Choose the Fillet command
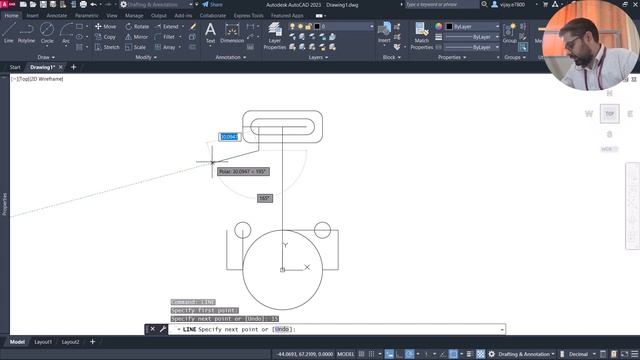Image resolution: width=640 pixels, height=360 pixels. pyautogui.click(x=165, y=37)
